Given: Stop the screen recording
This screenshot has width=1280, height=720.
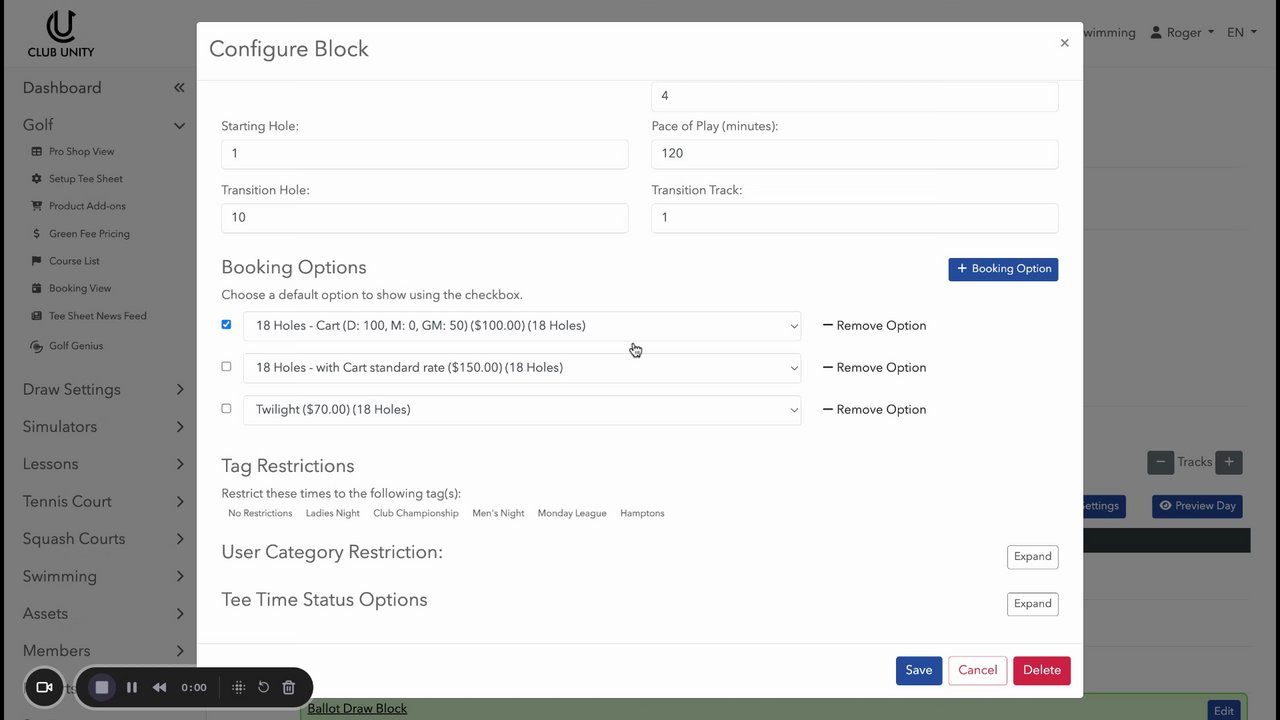Looking at the screenshot, I should pos(101,687).
